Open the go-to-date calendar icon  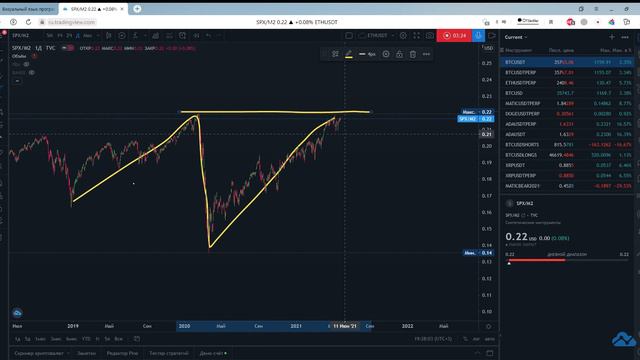click(137, 339)
